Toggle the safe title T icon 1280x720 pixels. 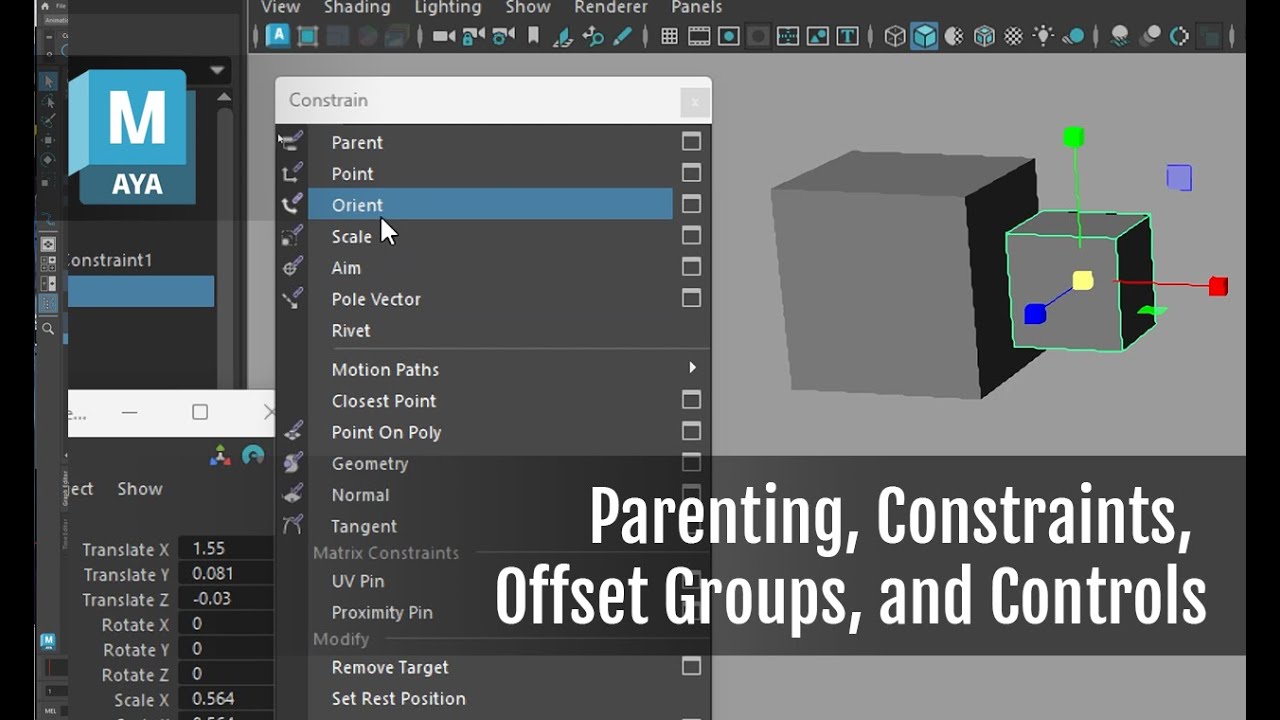pyautogui.click(x=847, y=37)
